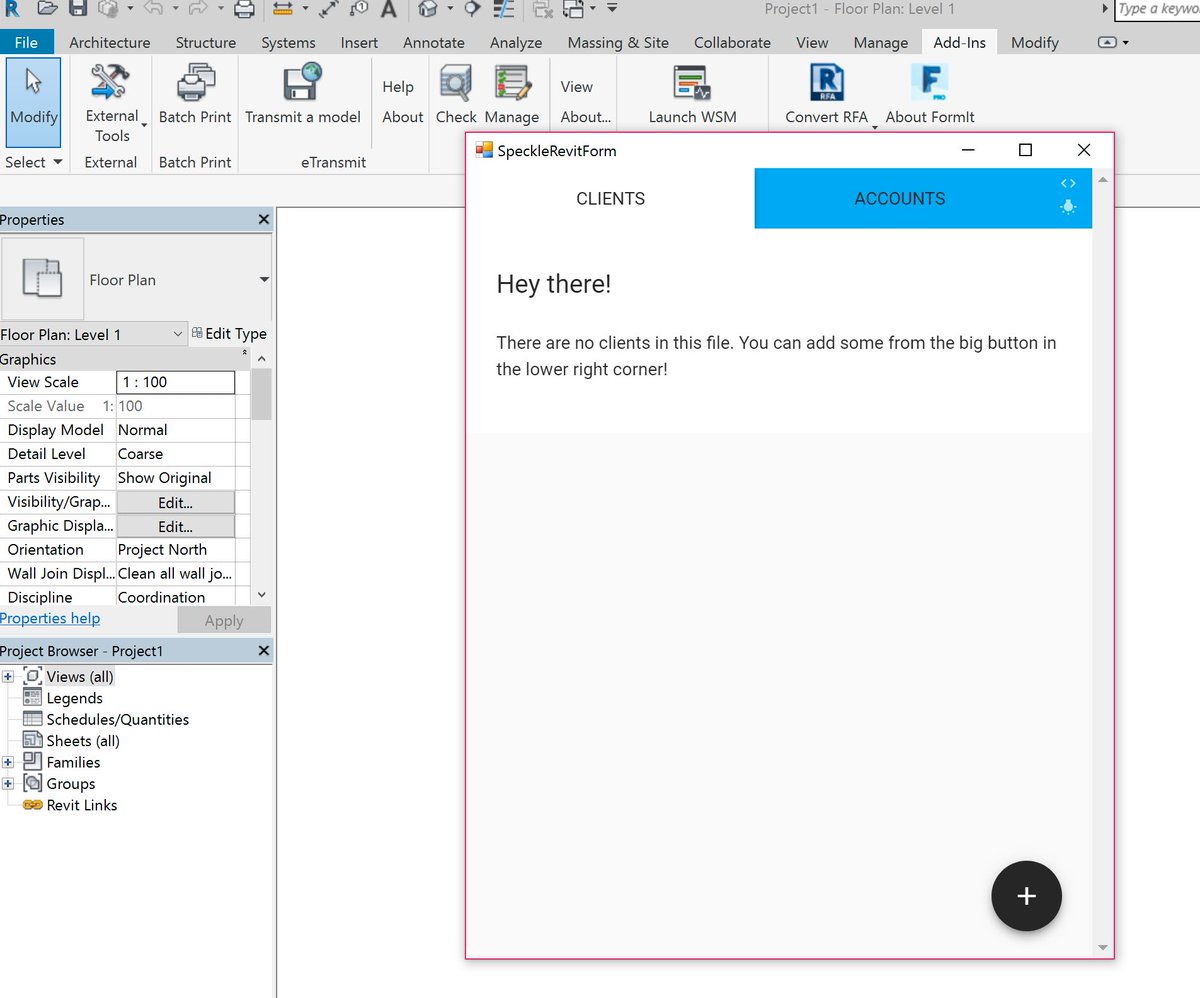Open Properties help link
The image size is (1200, 998).
click(x=50, y=618)
